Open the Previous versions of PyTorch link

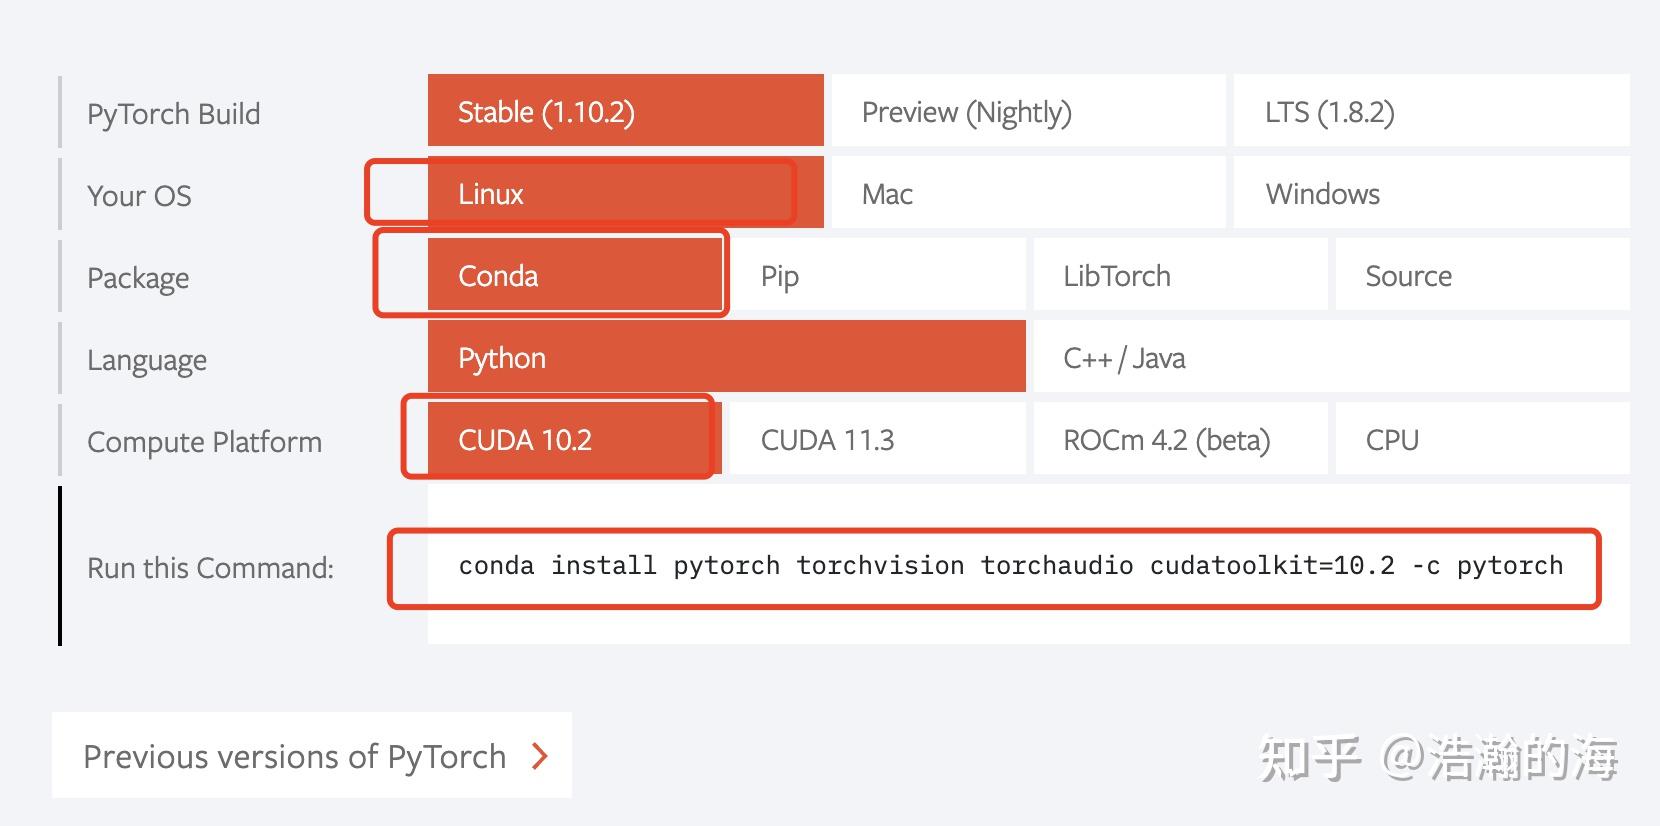pos(295,756)
